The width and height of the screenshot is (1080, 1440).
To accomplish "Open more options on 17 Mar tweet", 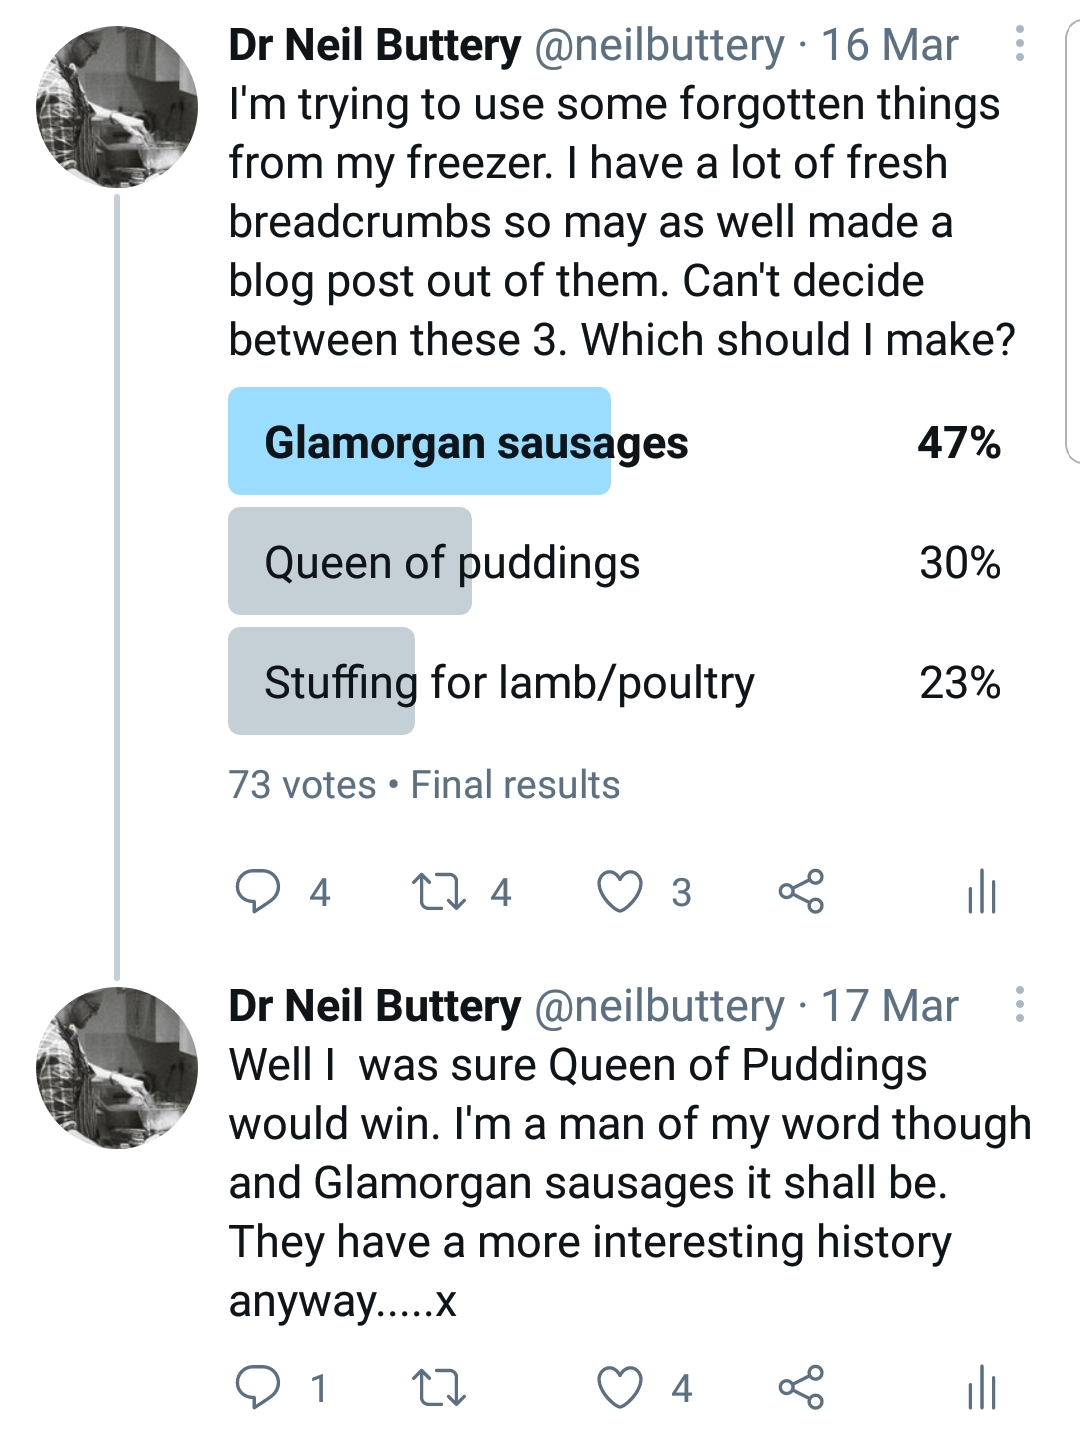I will [x=1019, y=1004].
